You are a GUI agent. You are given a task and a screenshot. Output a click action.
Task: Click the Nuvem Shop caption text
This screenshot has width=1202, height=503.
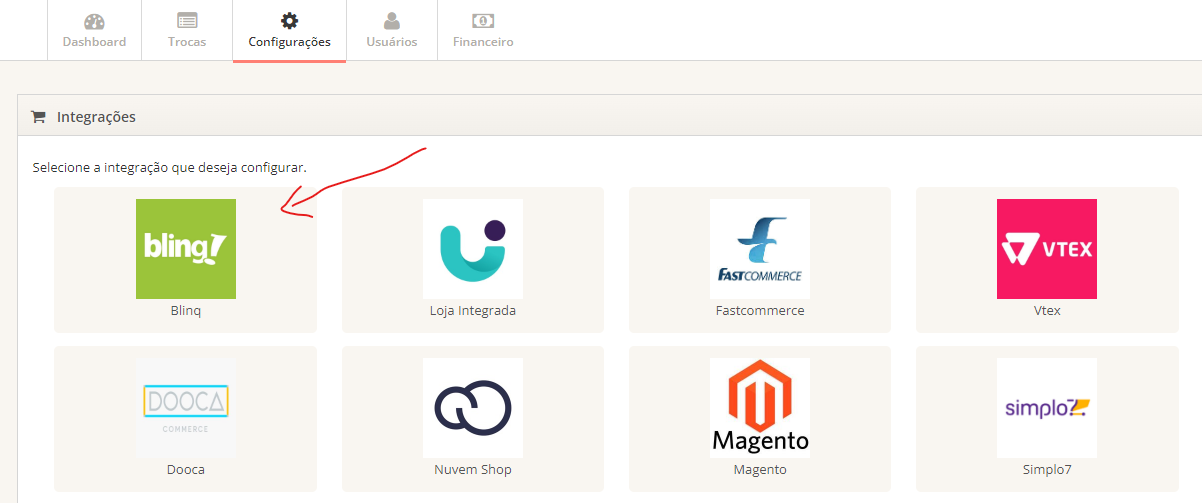(x=473, y=470)
